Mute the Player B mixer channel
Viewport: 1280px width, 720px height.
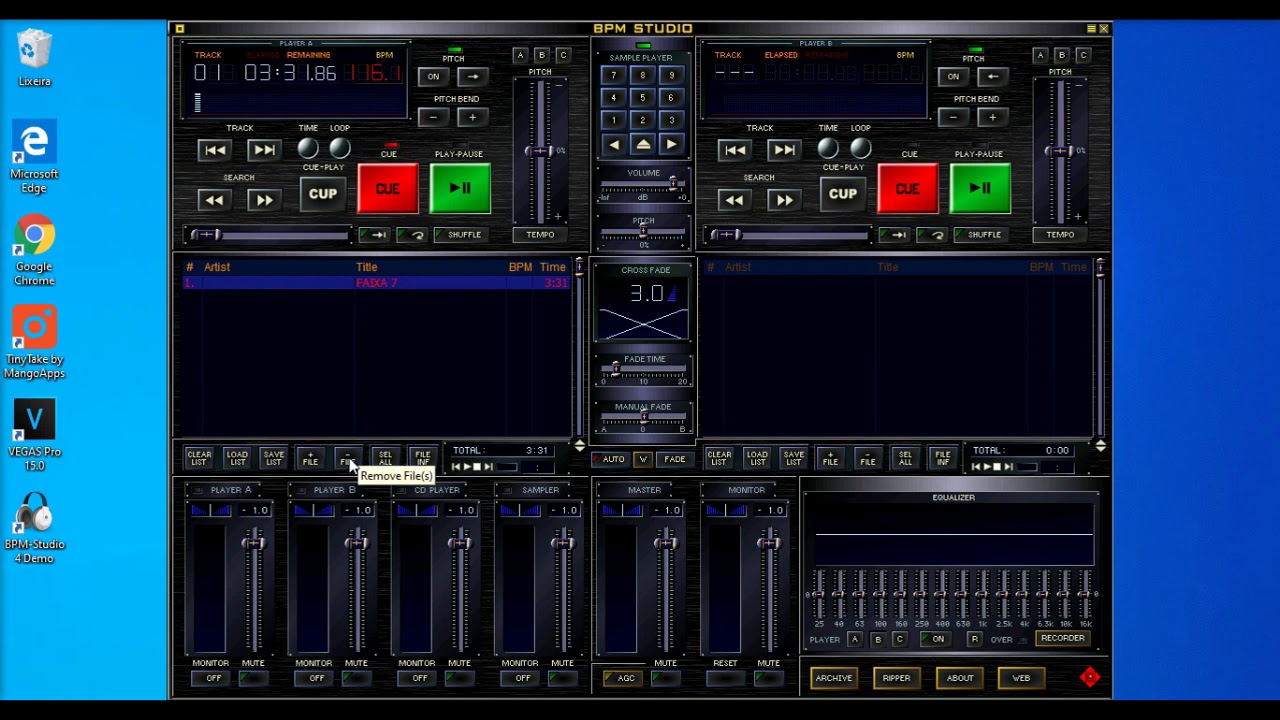pyautogui.click(x=354, y=679)
